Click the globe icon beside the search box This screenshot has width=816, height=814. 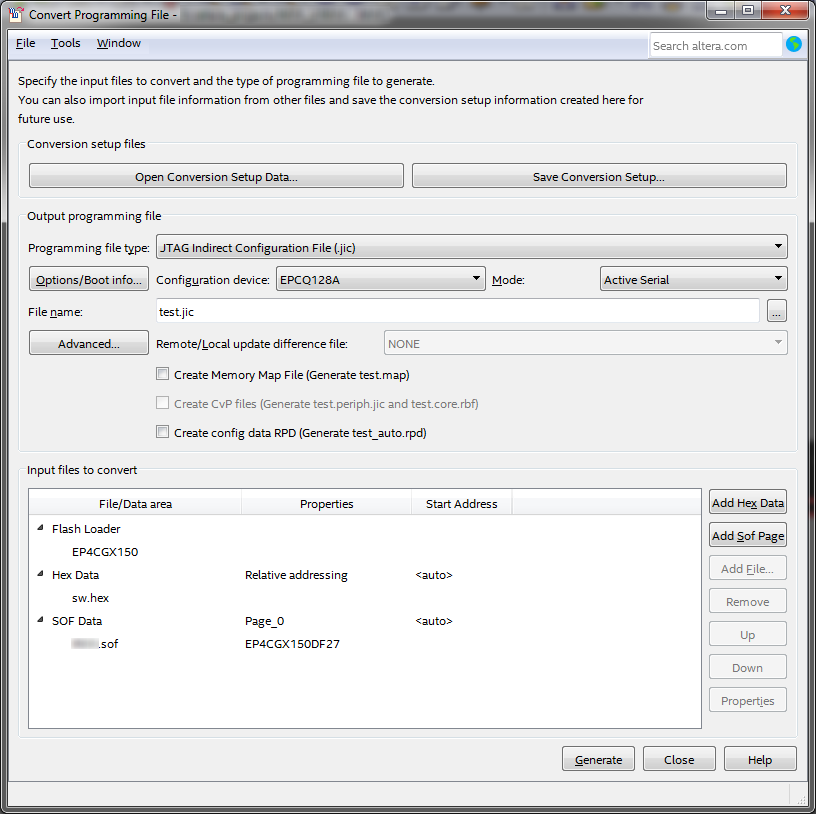coord(794,45)
